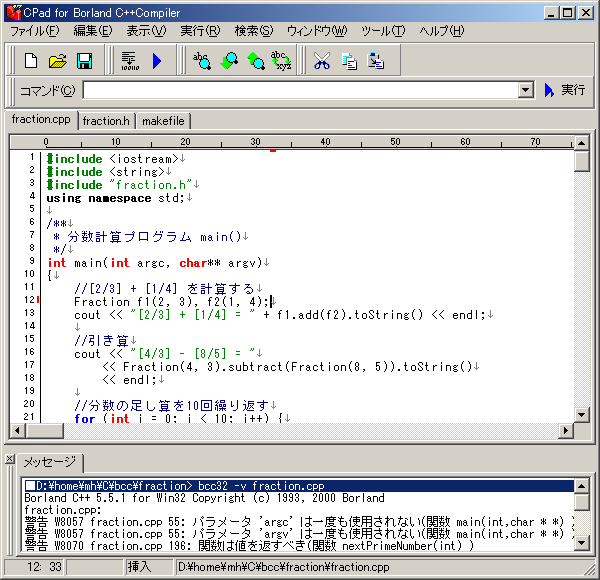Cut selection with scissors icon
This screenshot has width=600, height=580.
[x=322, y=61]
